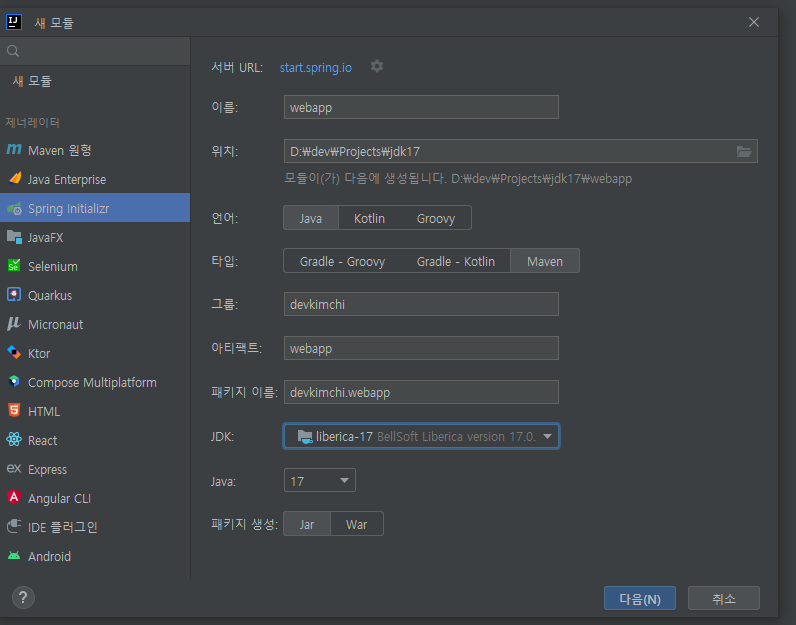Choose the Java Enterprise generator icon
The width and height of the screenshot is (796, 625).
point(15,179)
